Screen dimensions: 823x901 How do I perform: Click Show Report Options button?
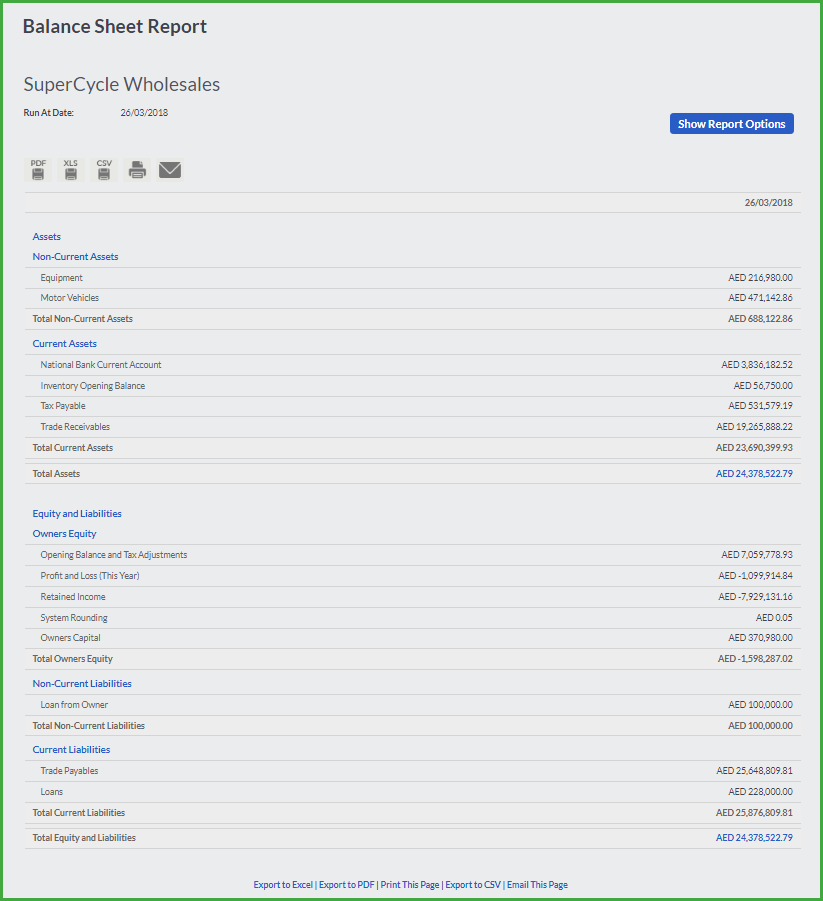[732, 124]
